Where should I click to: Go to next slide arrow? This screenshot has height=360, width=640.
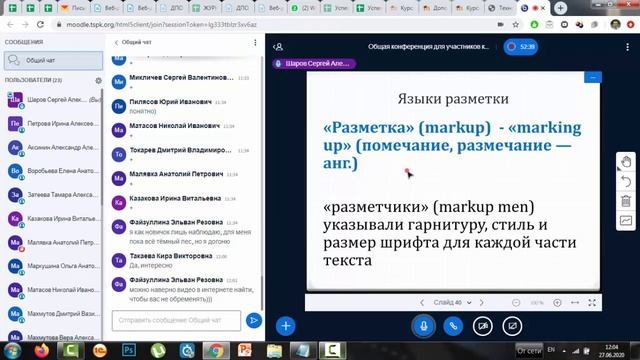coord(482,303)
